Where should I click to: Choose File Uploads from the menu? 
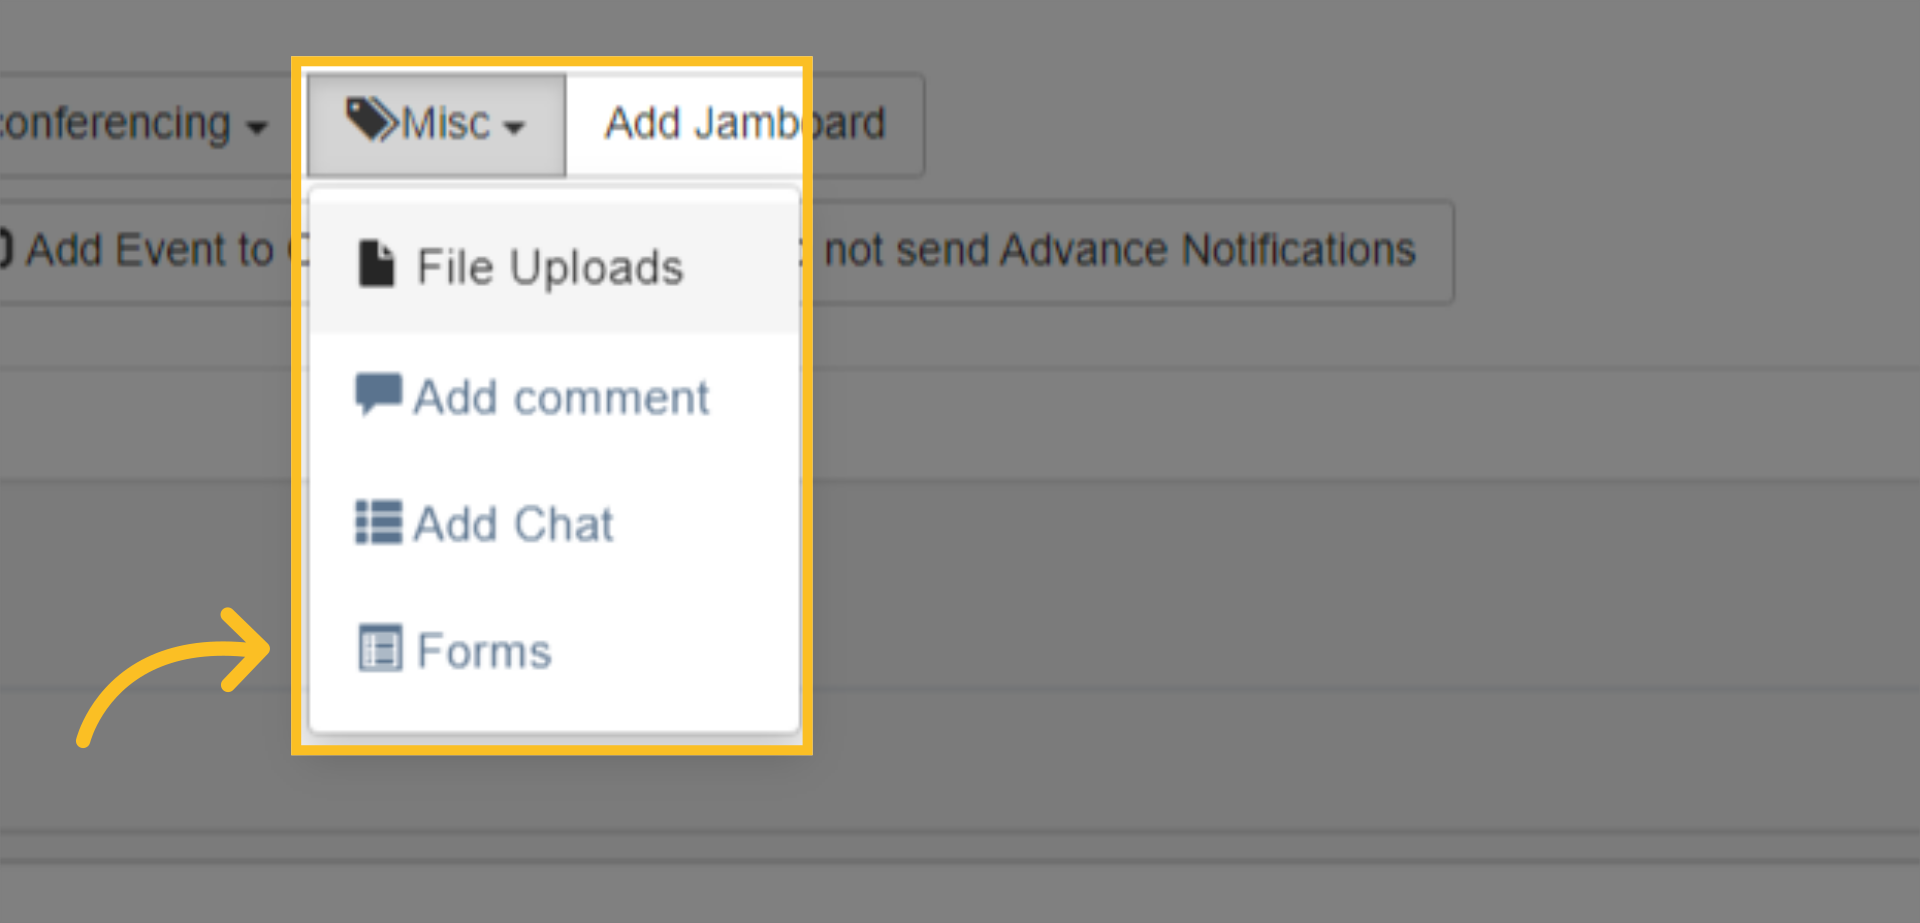pyautogui.click(x=555, y=267)
